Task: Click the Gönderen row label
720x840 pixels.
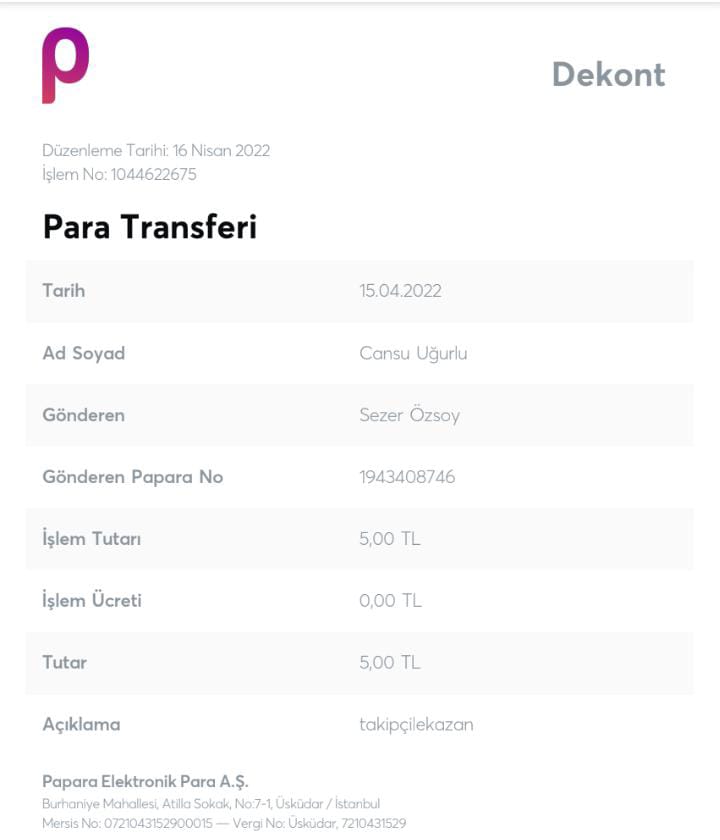Action: pyautogui.click(x=84, y=415)
